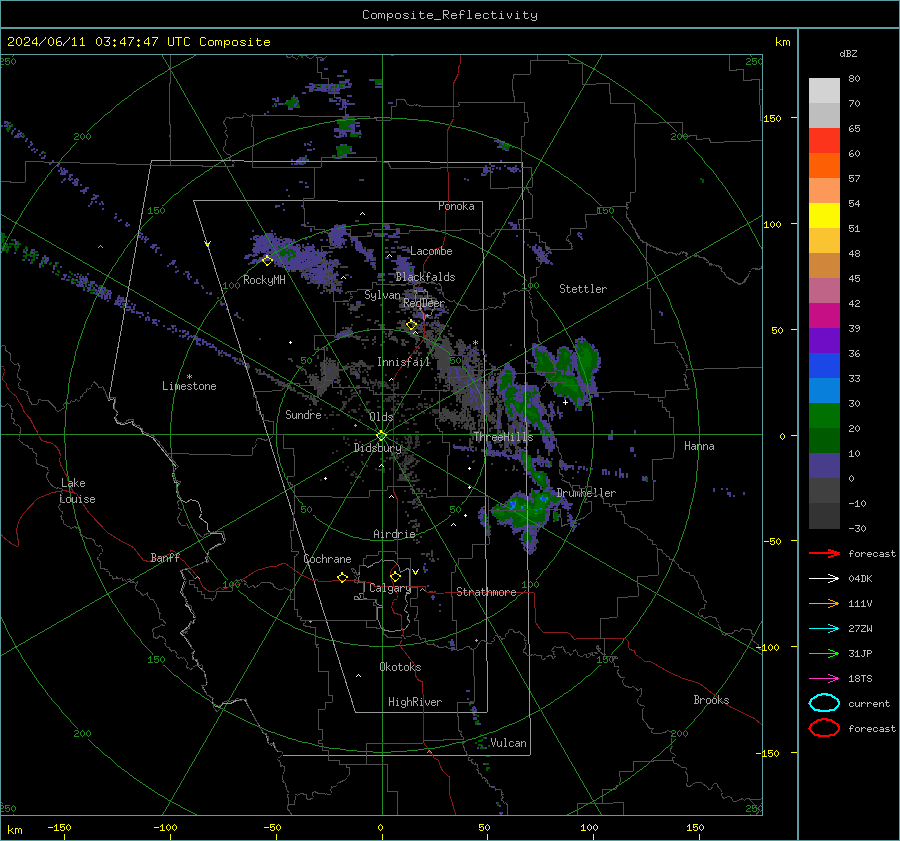
Task: Select the 33 dBZ blue swatch
Action: [824, 390]
